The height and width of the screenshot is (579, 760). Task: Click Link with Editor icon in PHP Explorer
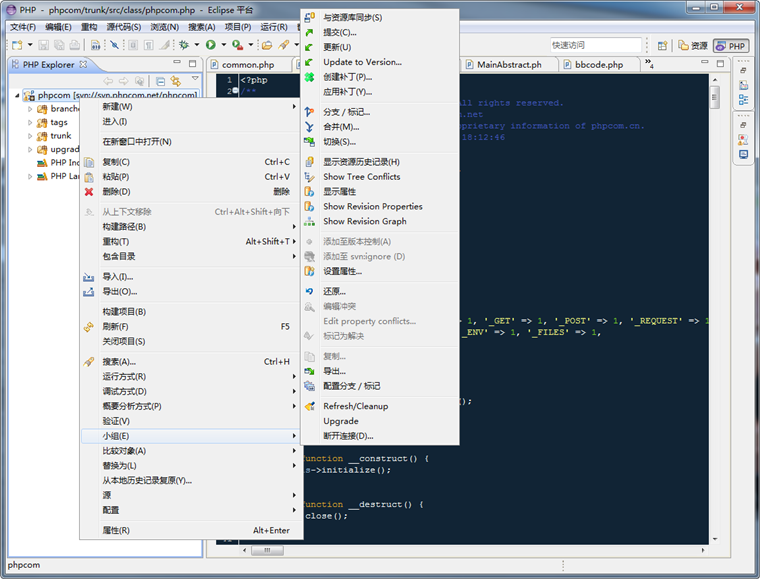(x=176, y=81)
